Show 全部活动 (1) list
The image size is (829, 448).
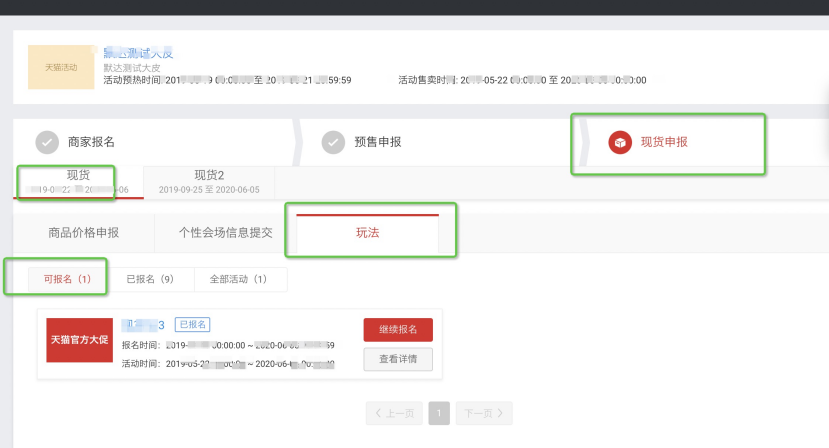(239, 279)
